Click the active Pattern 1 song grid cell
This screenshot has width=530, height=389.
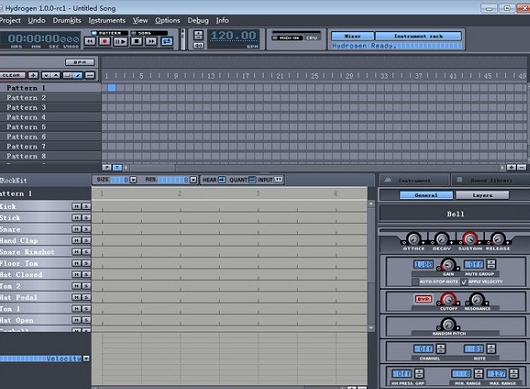tap(112, 88)
